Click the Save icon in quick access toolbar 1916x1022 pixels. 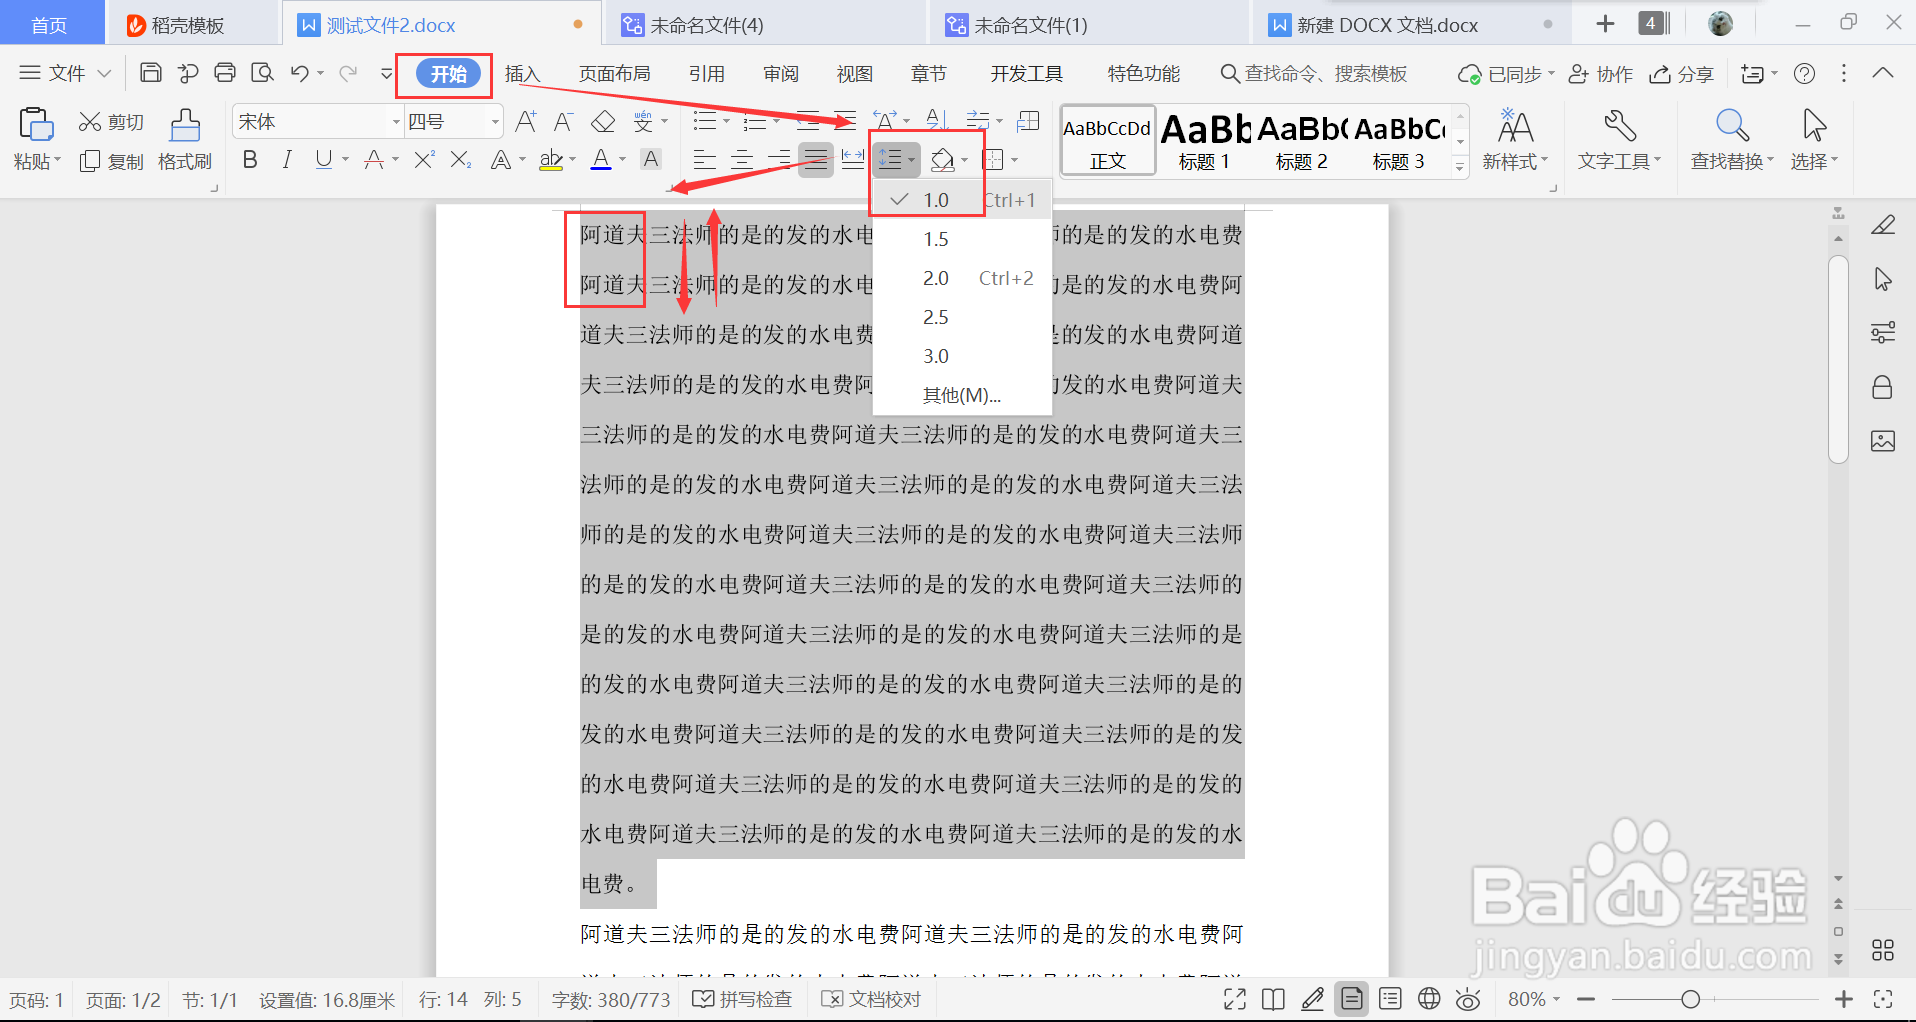point(150,73)
